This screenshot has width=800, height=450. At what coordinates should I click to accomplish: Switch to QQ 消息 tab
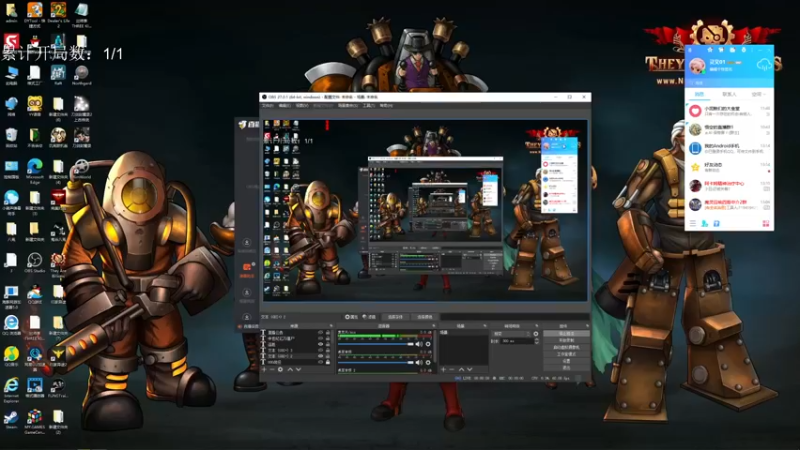coord(699,94)
